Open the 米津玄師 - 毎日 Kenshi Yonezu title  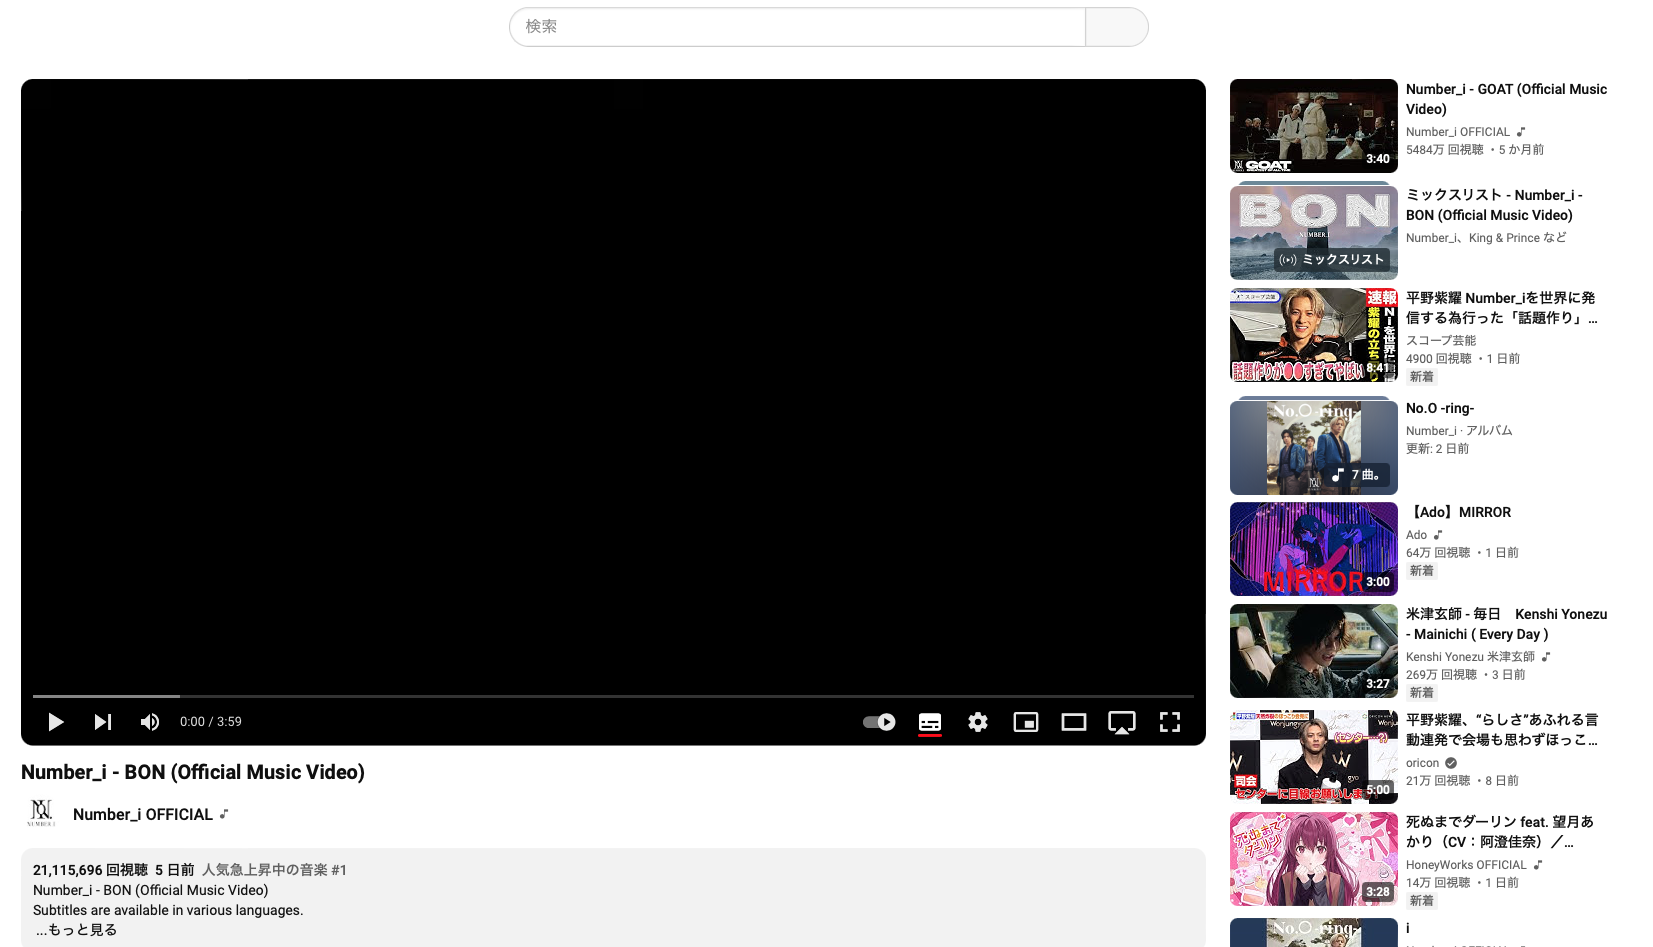[x=1506, y=624]
